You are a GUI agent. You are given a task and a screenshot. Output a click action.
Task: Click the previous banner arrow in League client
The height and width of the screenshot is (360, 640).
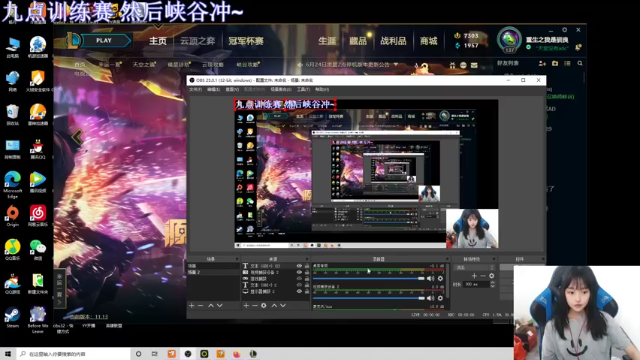pos(77,136)
